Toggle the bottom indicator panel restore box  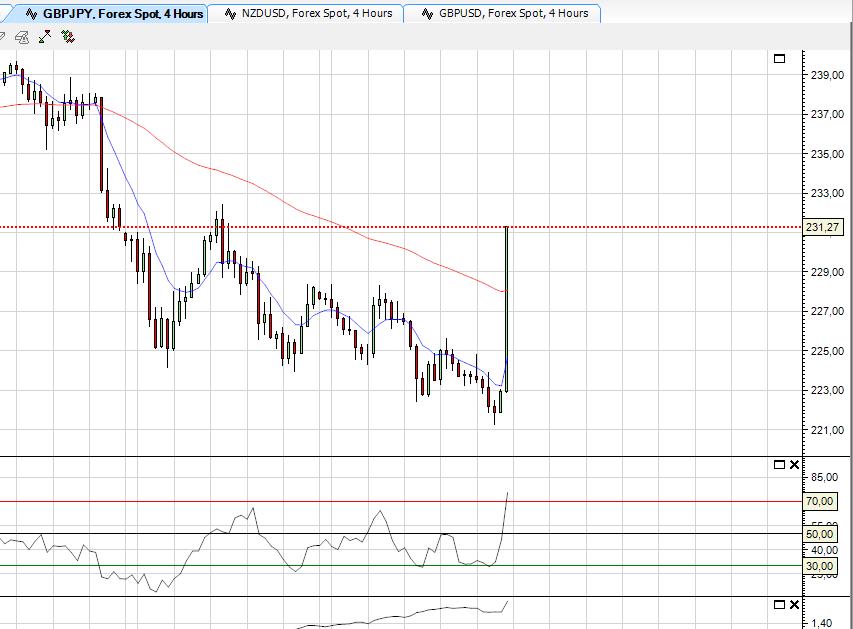tap(778, 604)
